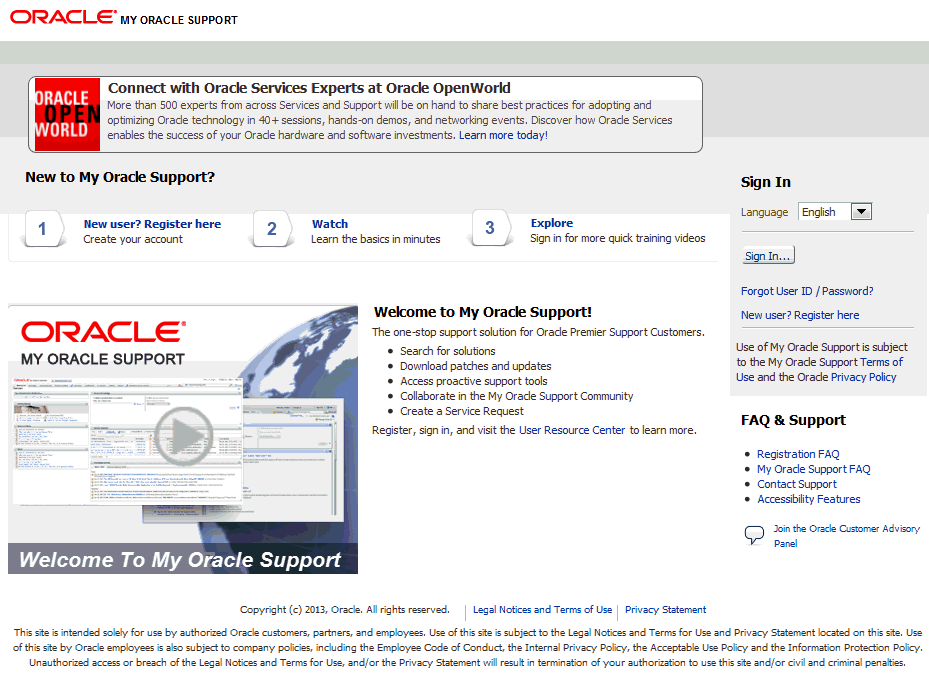Click the Oracle logo inside the video thumbnail
Screen dimensions: 929x675
104,332
